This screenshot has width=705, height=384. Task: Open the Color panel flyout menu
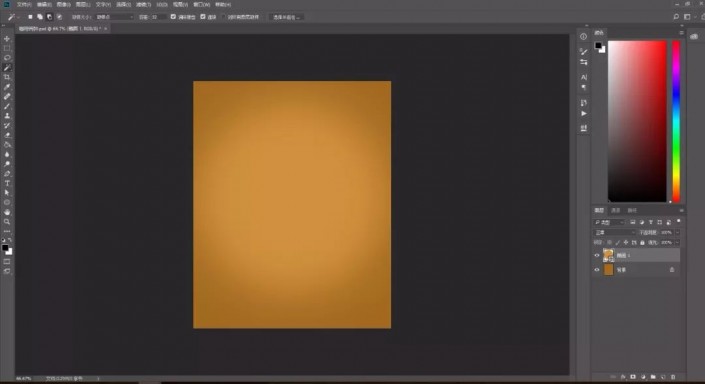[x=681, y=33]
